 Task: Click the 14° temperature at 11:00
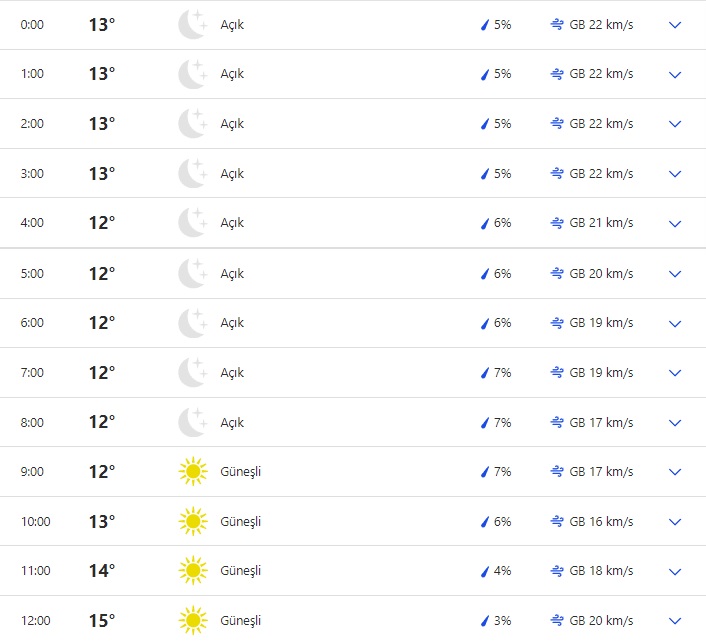[x=102, y=571]
